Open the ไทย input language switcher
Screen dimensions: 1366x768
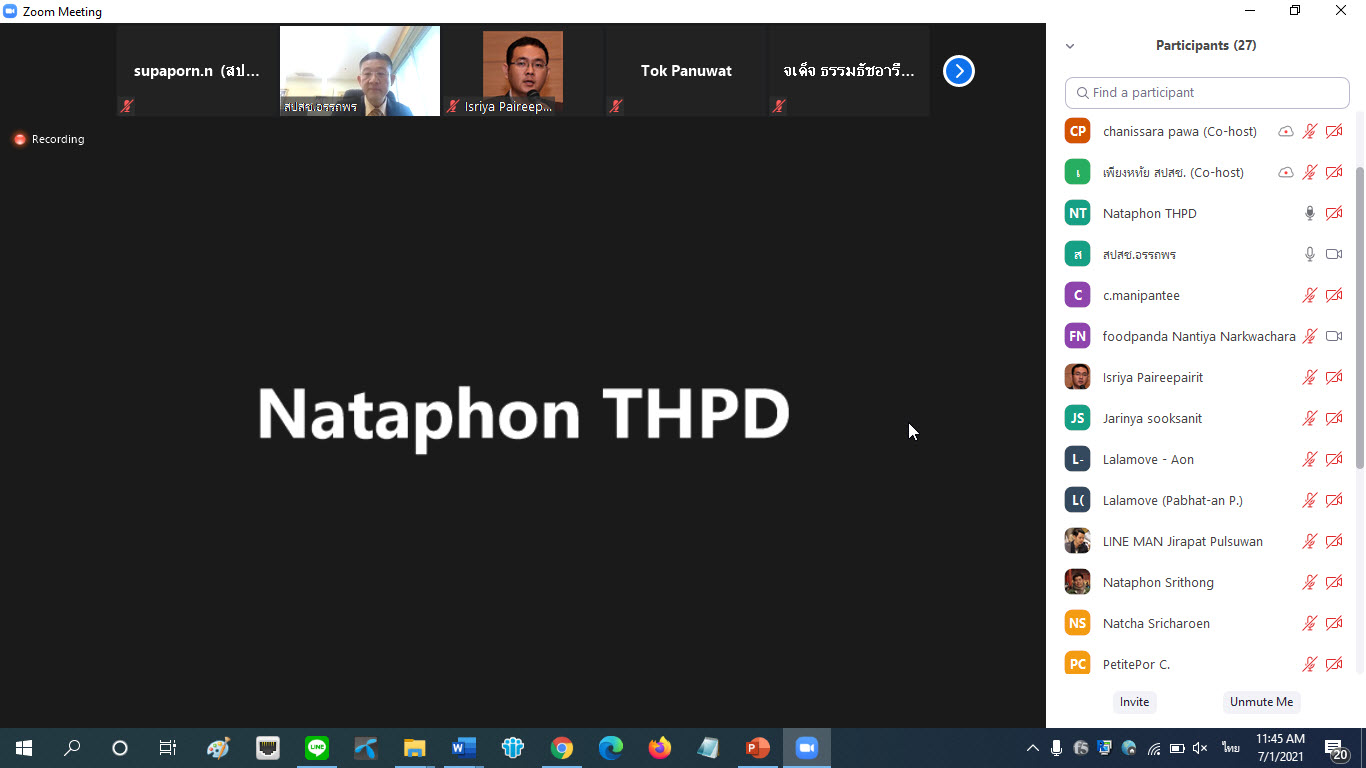(x=1230, y=748)
